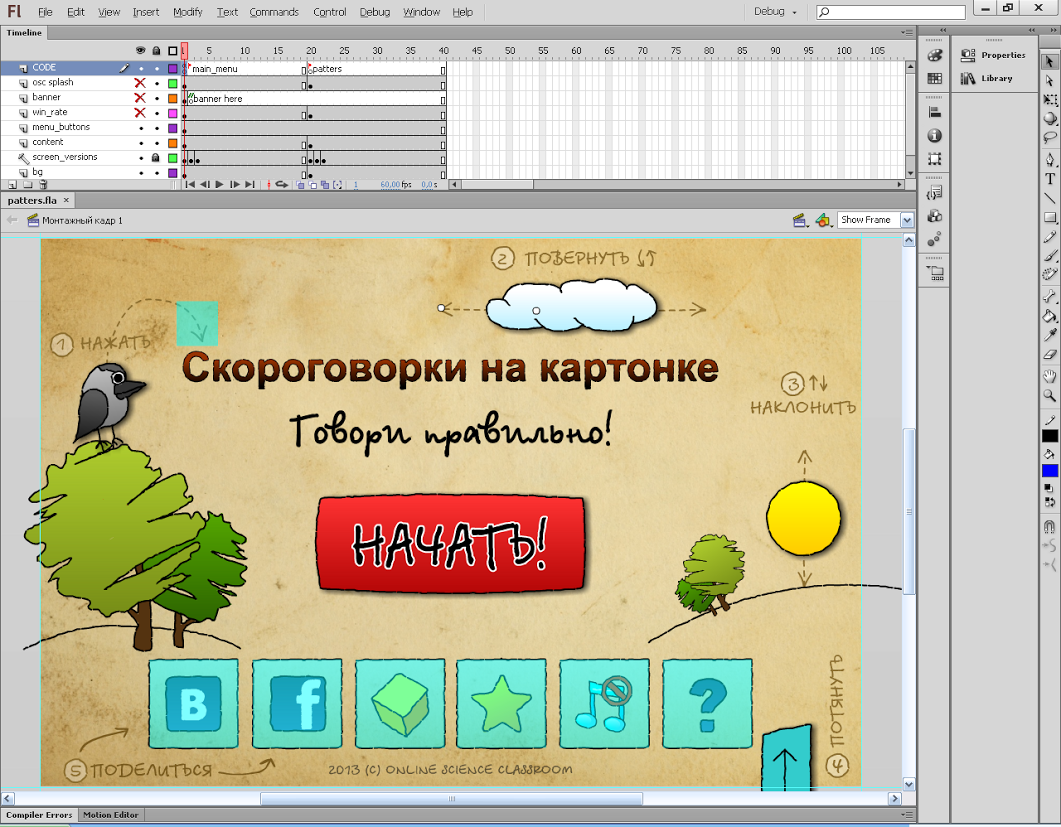
Task: Open the Library panel
Action: pos(987,79)
